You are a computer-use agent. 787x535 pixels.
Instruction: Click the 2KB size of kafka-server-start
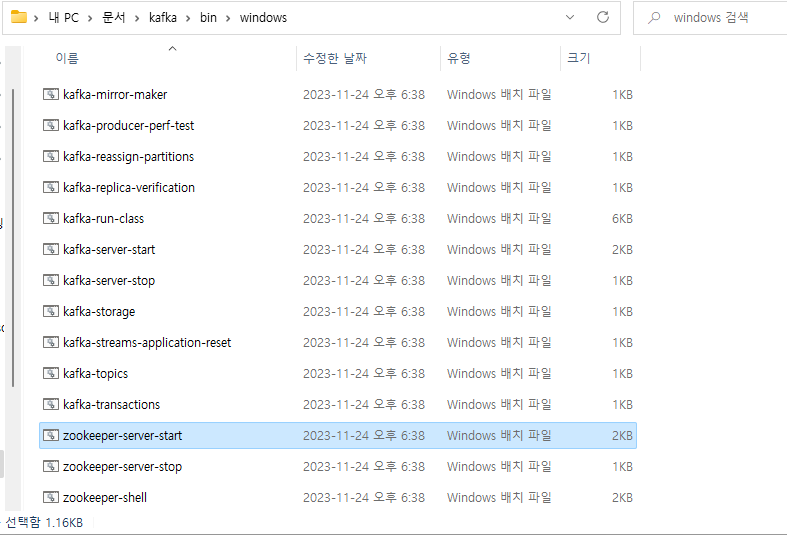[622, 250]
